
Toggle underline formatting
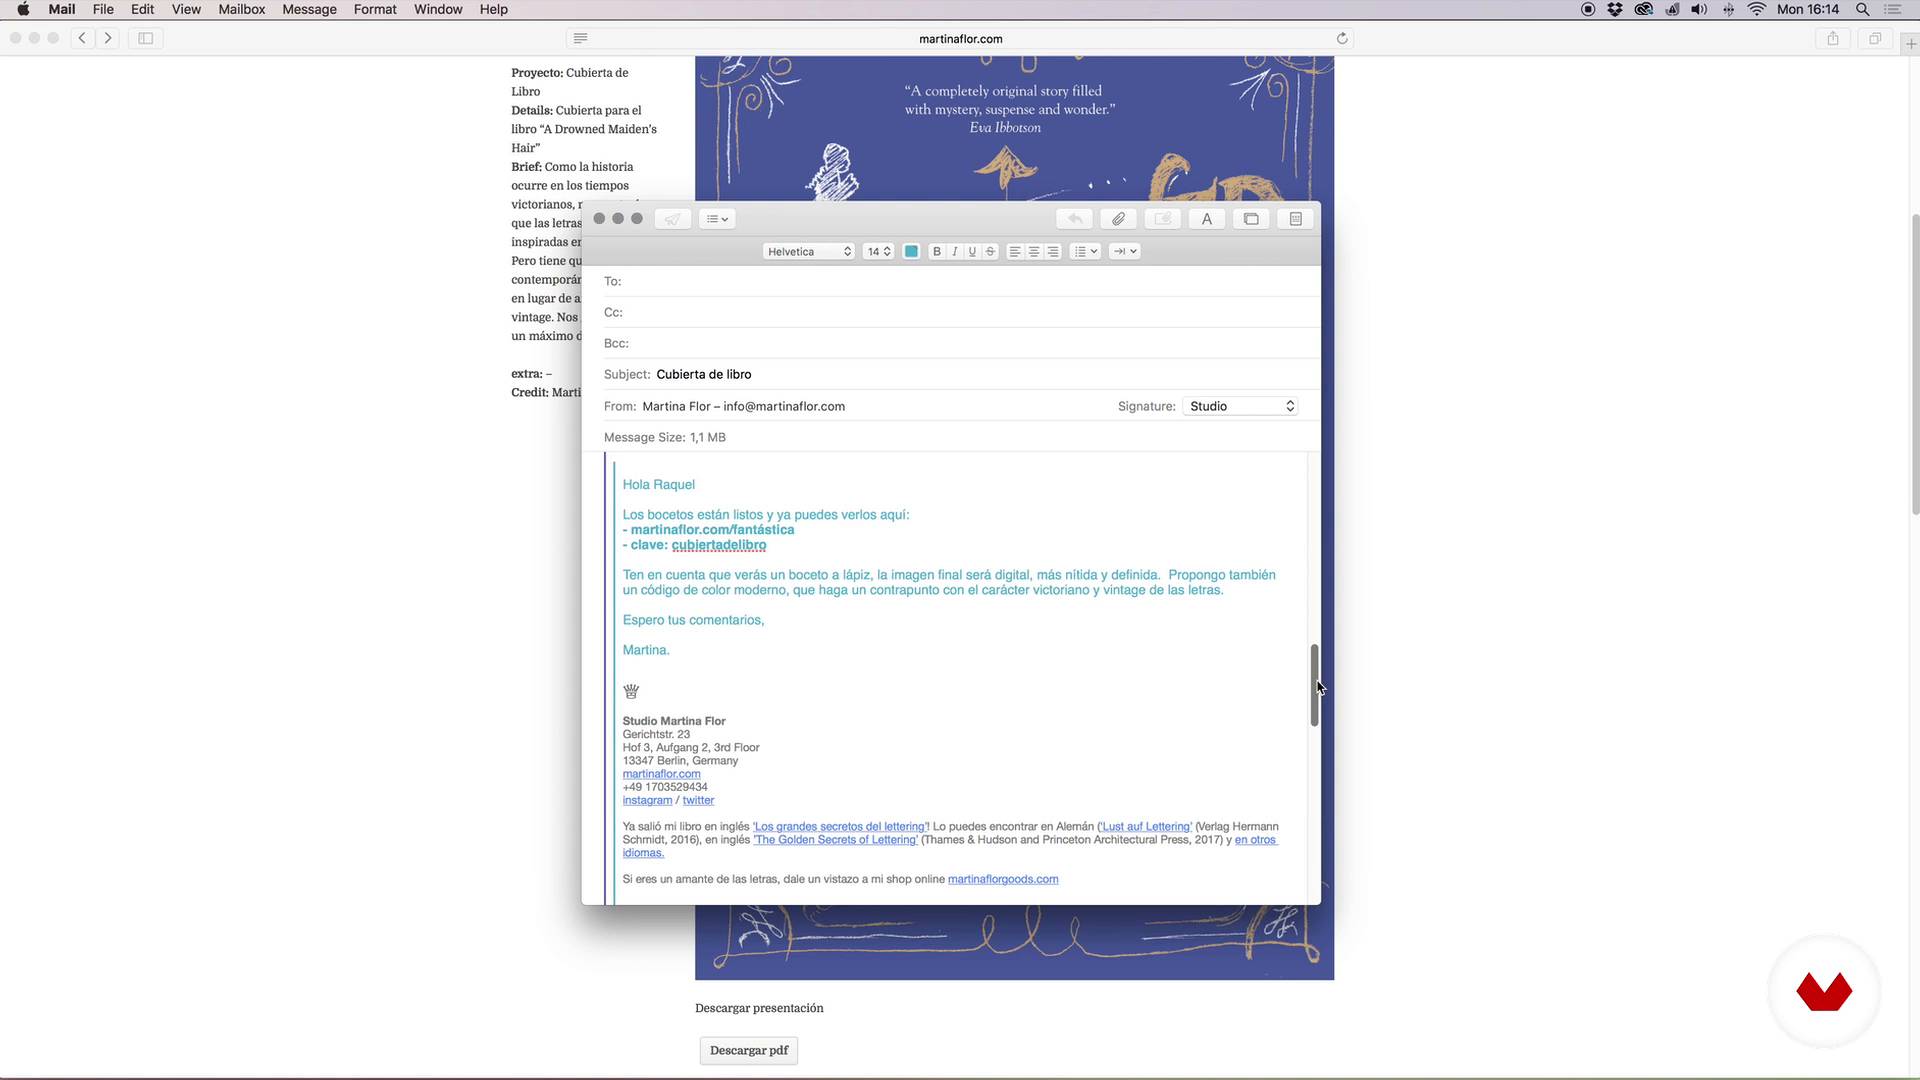pos(972,252)
